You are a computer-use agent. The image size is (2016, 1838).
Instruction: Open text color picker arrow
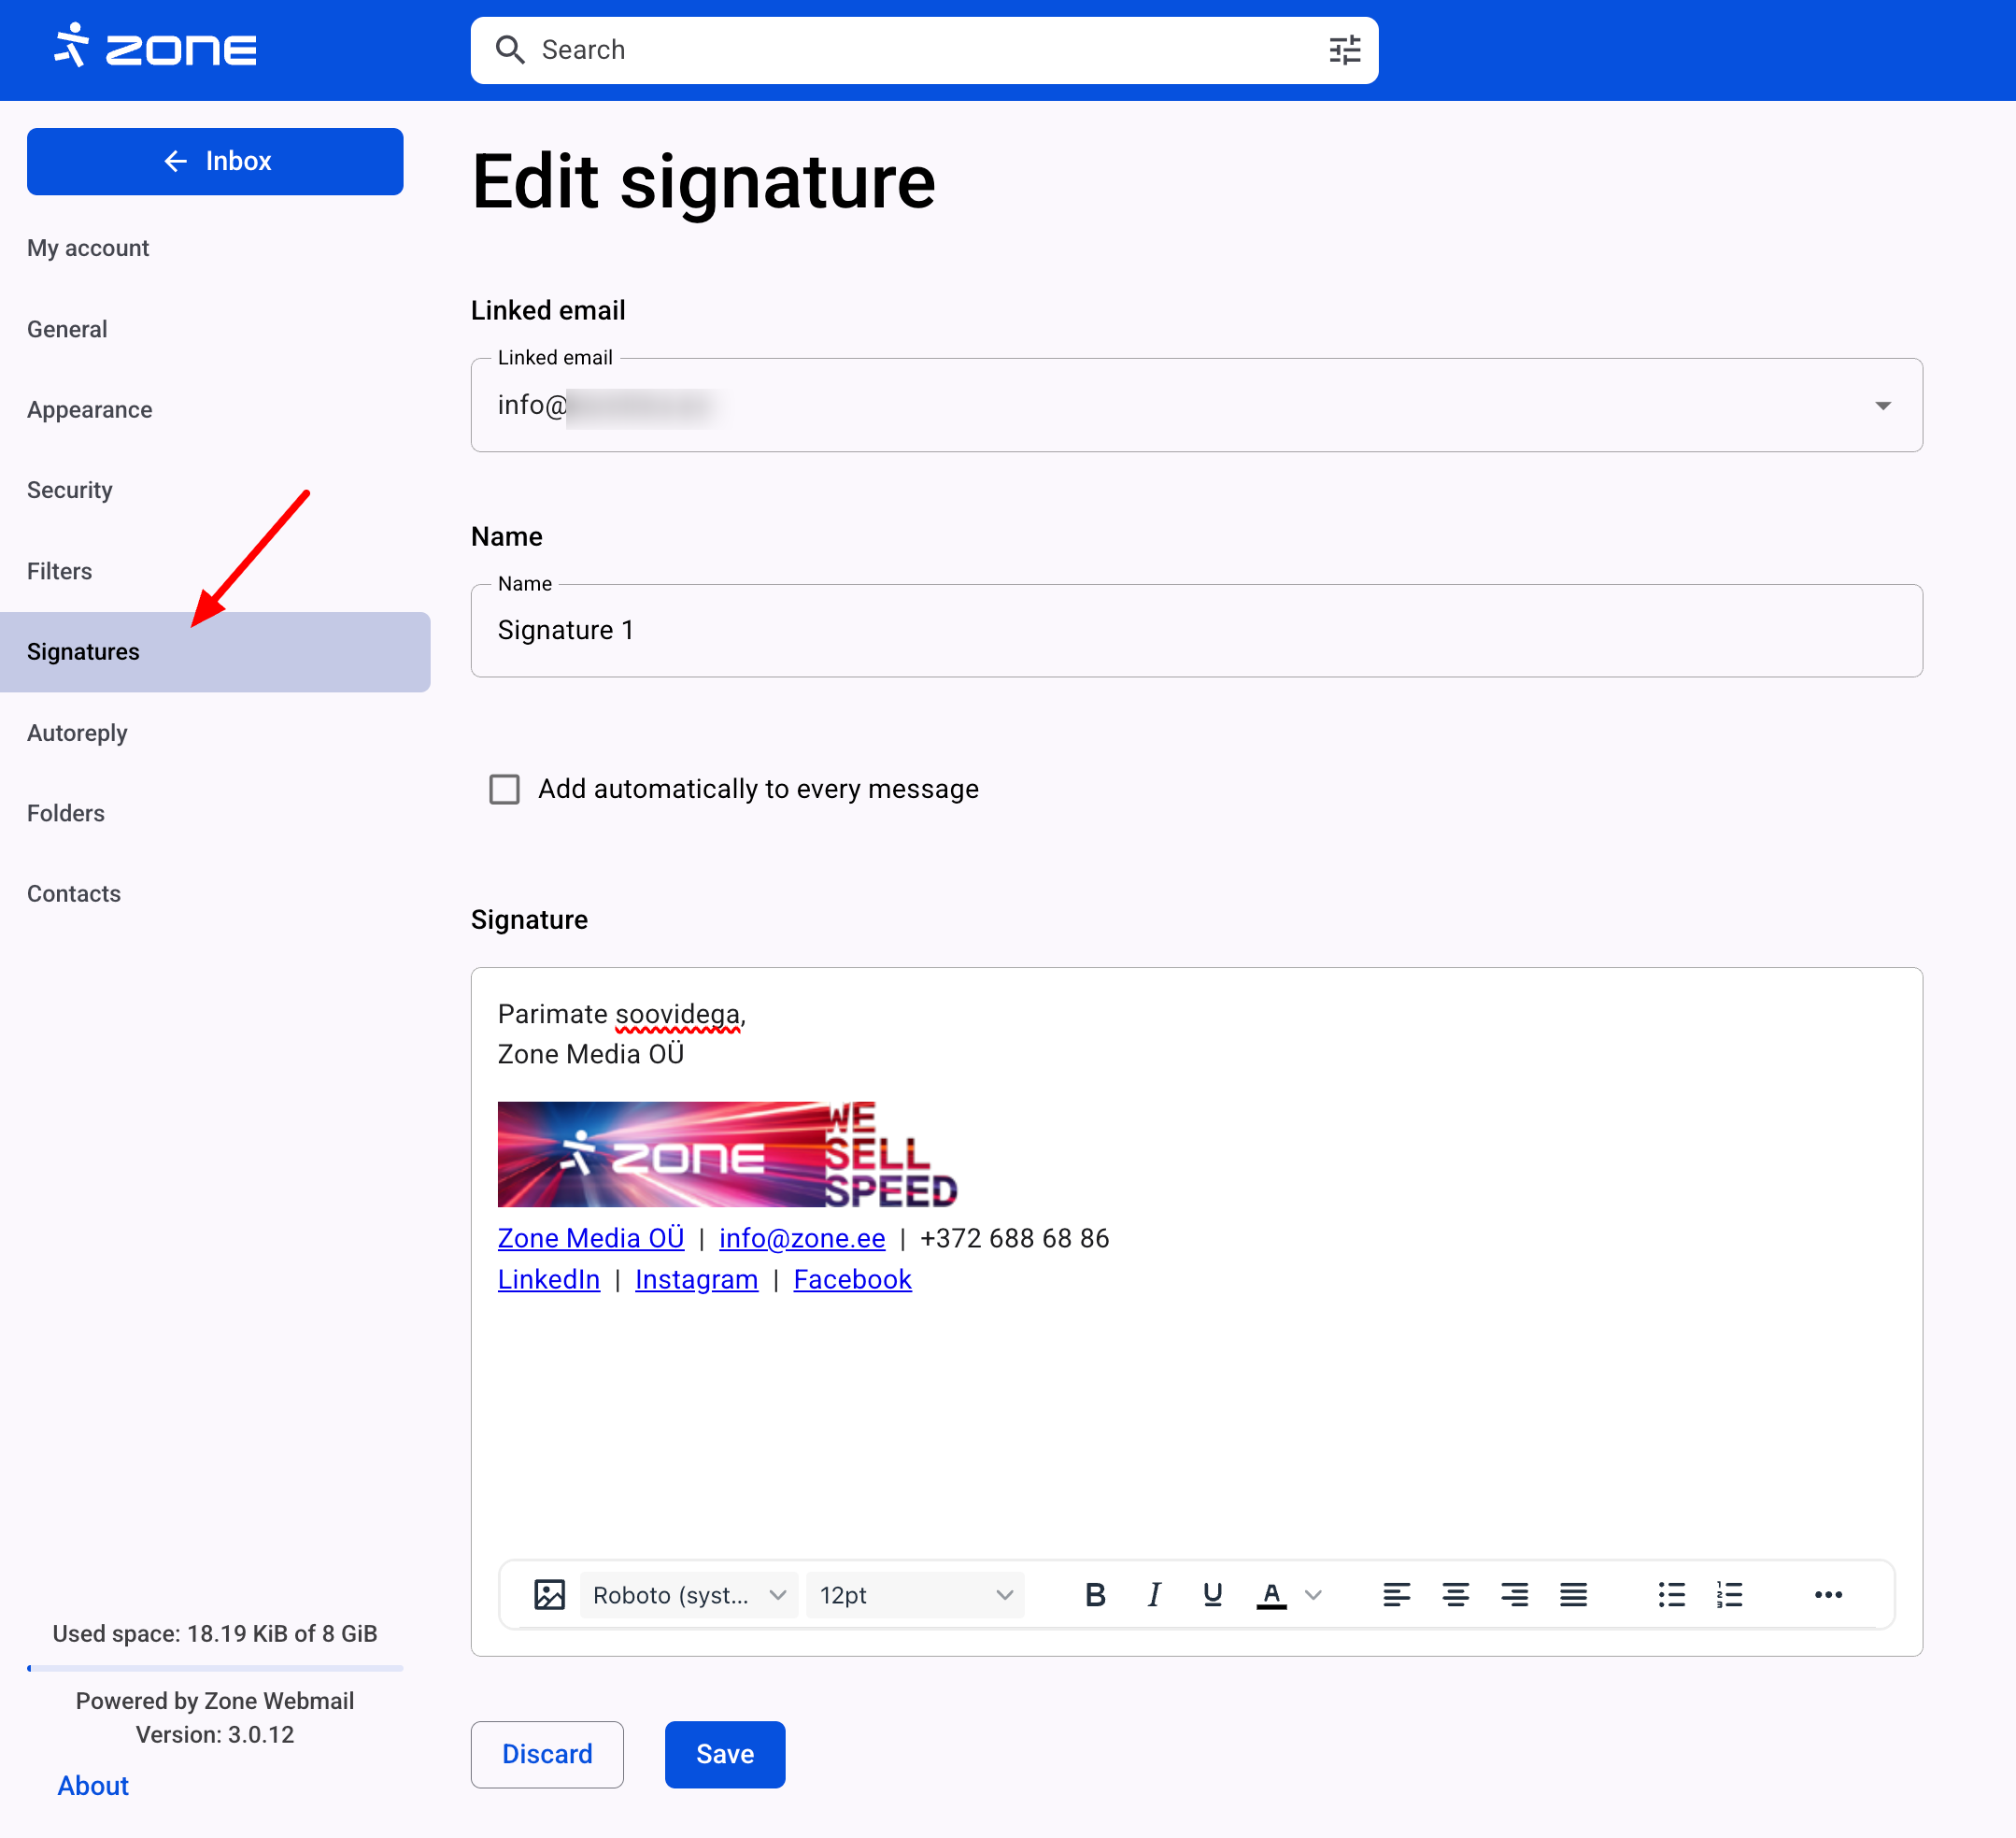click(x=1314, y=1594)
